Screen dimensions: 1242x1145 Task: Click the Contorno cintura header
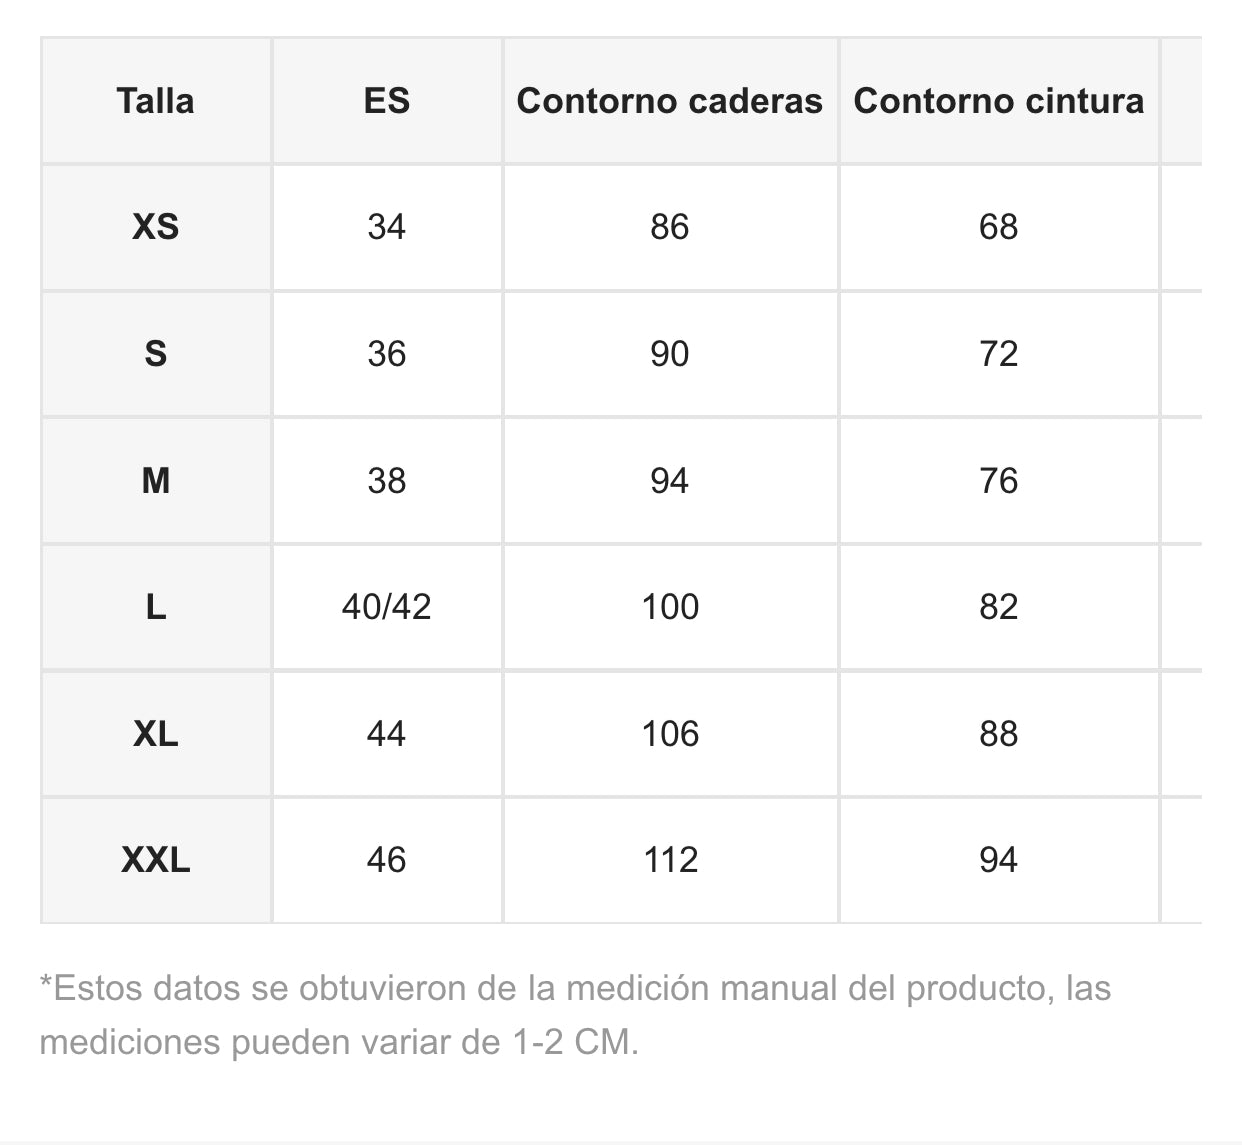[999, 101]
